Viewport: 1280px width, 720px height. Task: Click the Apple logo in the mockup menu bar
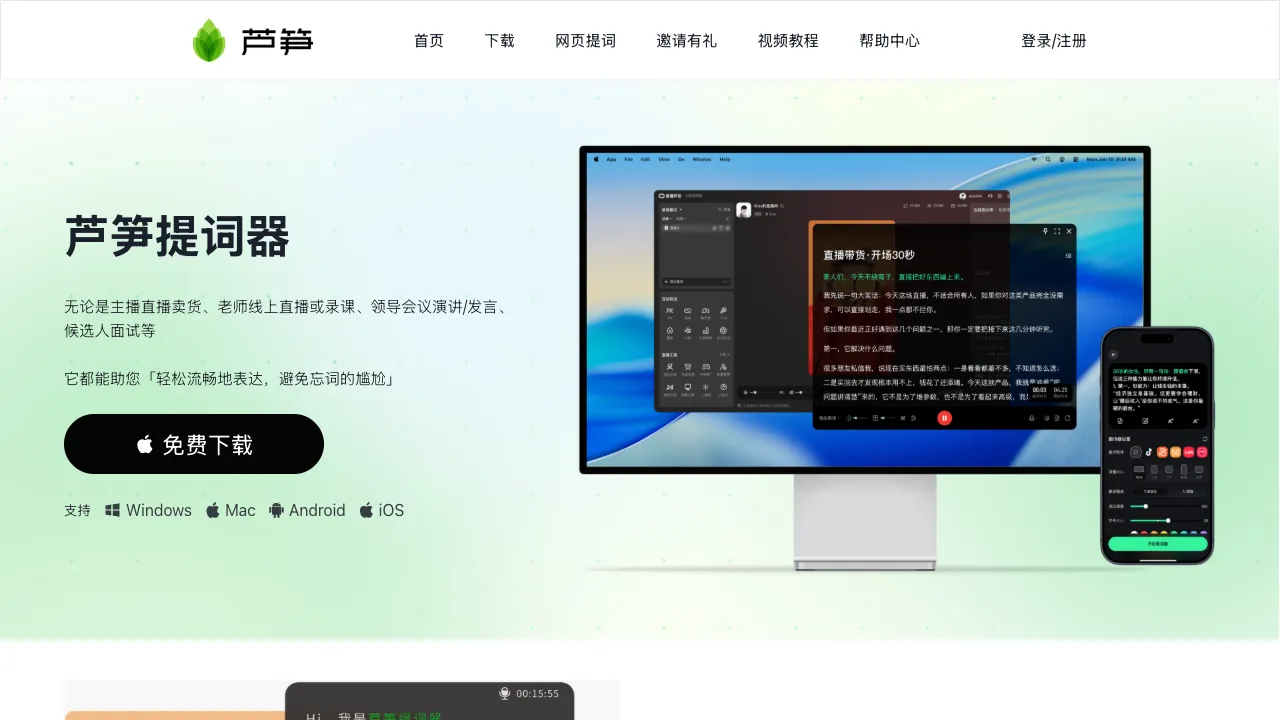click(594, 159)
